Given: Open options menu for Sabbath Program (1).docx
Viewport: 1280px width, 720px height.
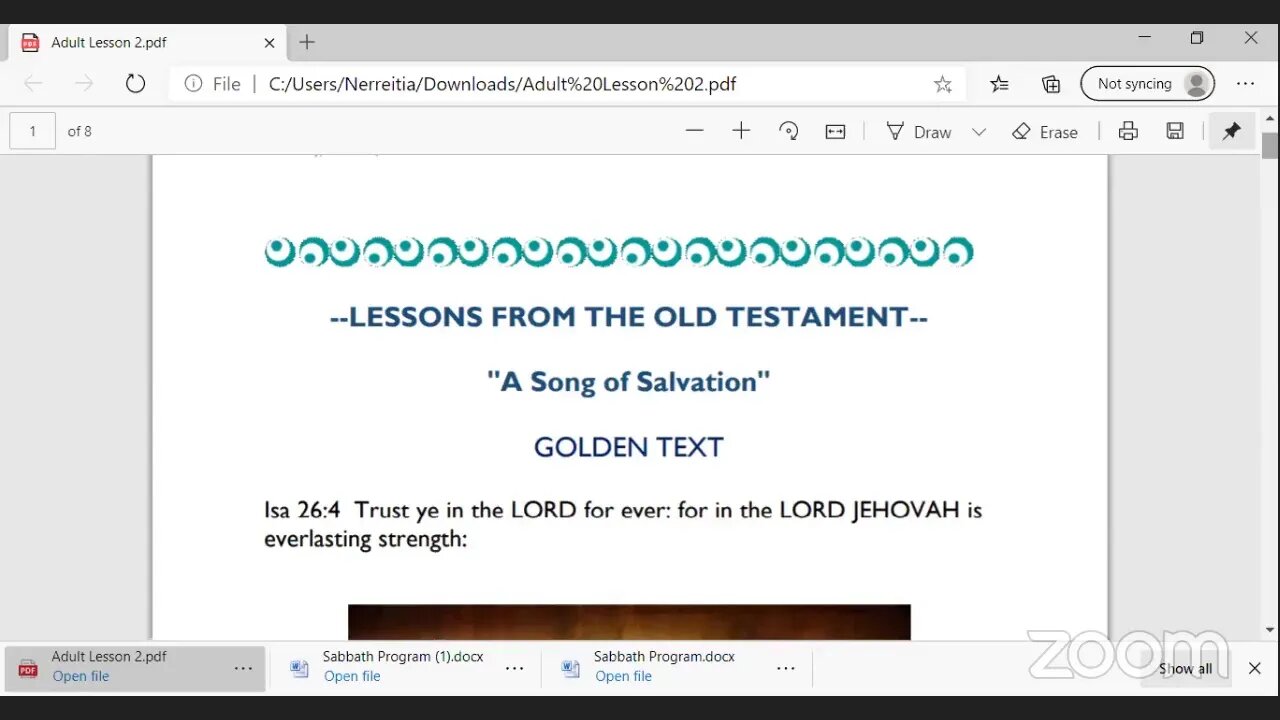Looking at the screenshot, I should click(514, 668).
